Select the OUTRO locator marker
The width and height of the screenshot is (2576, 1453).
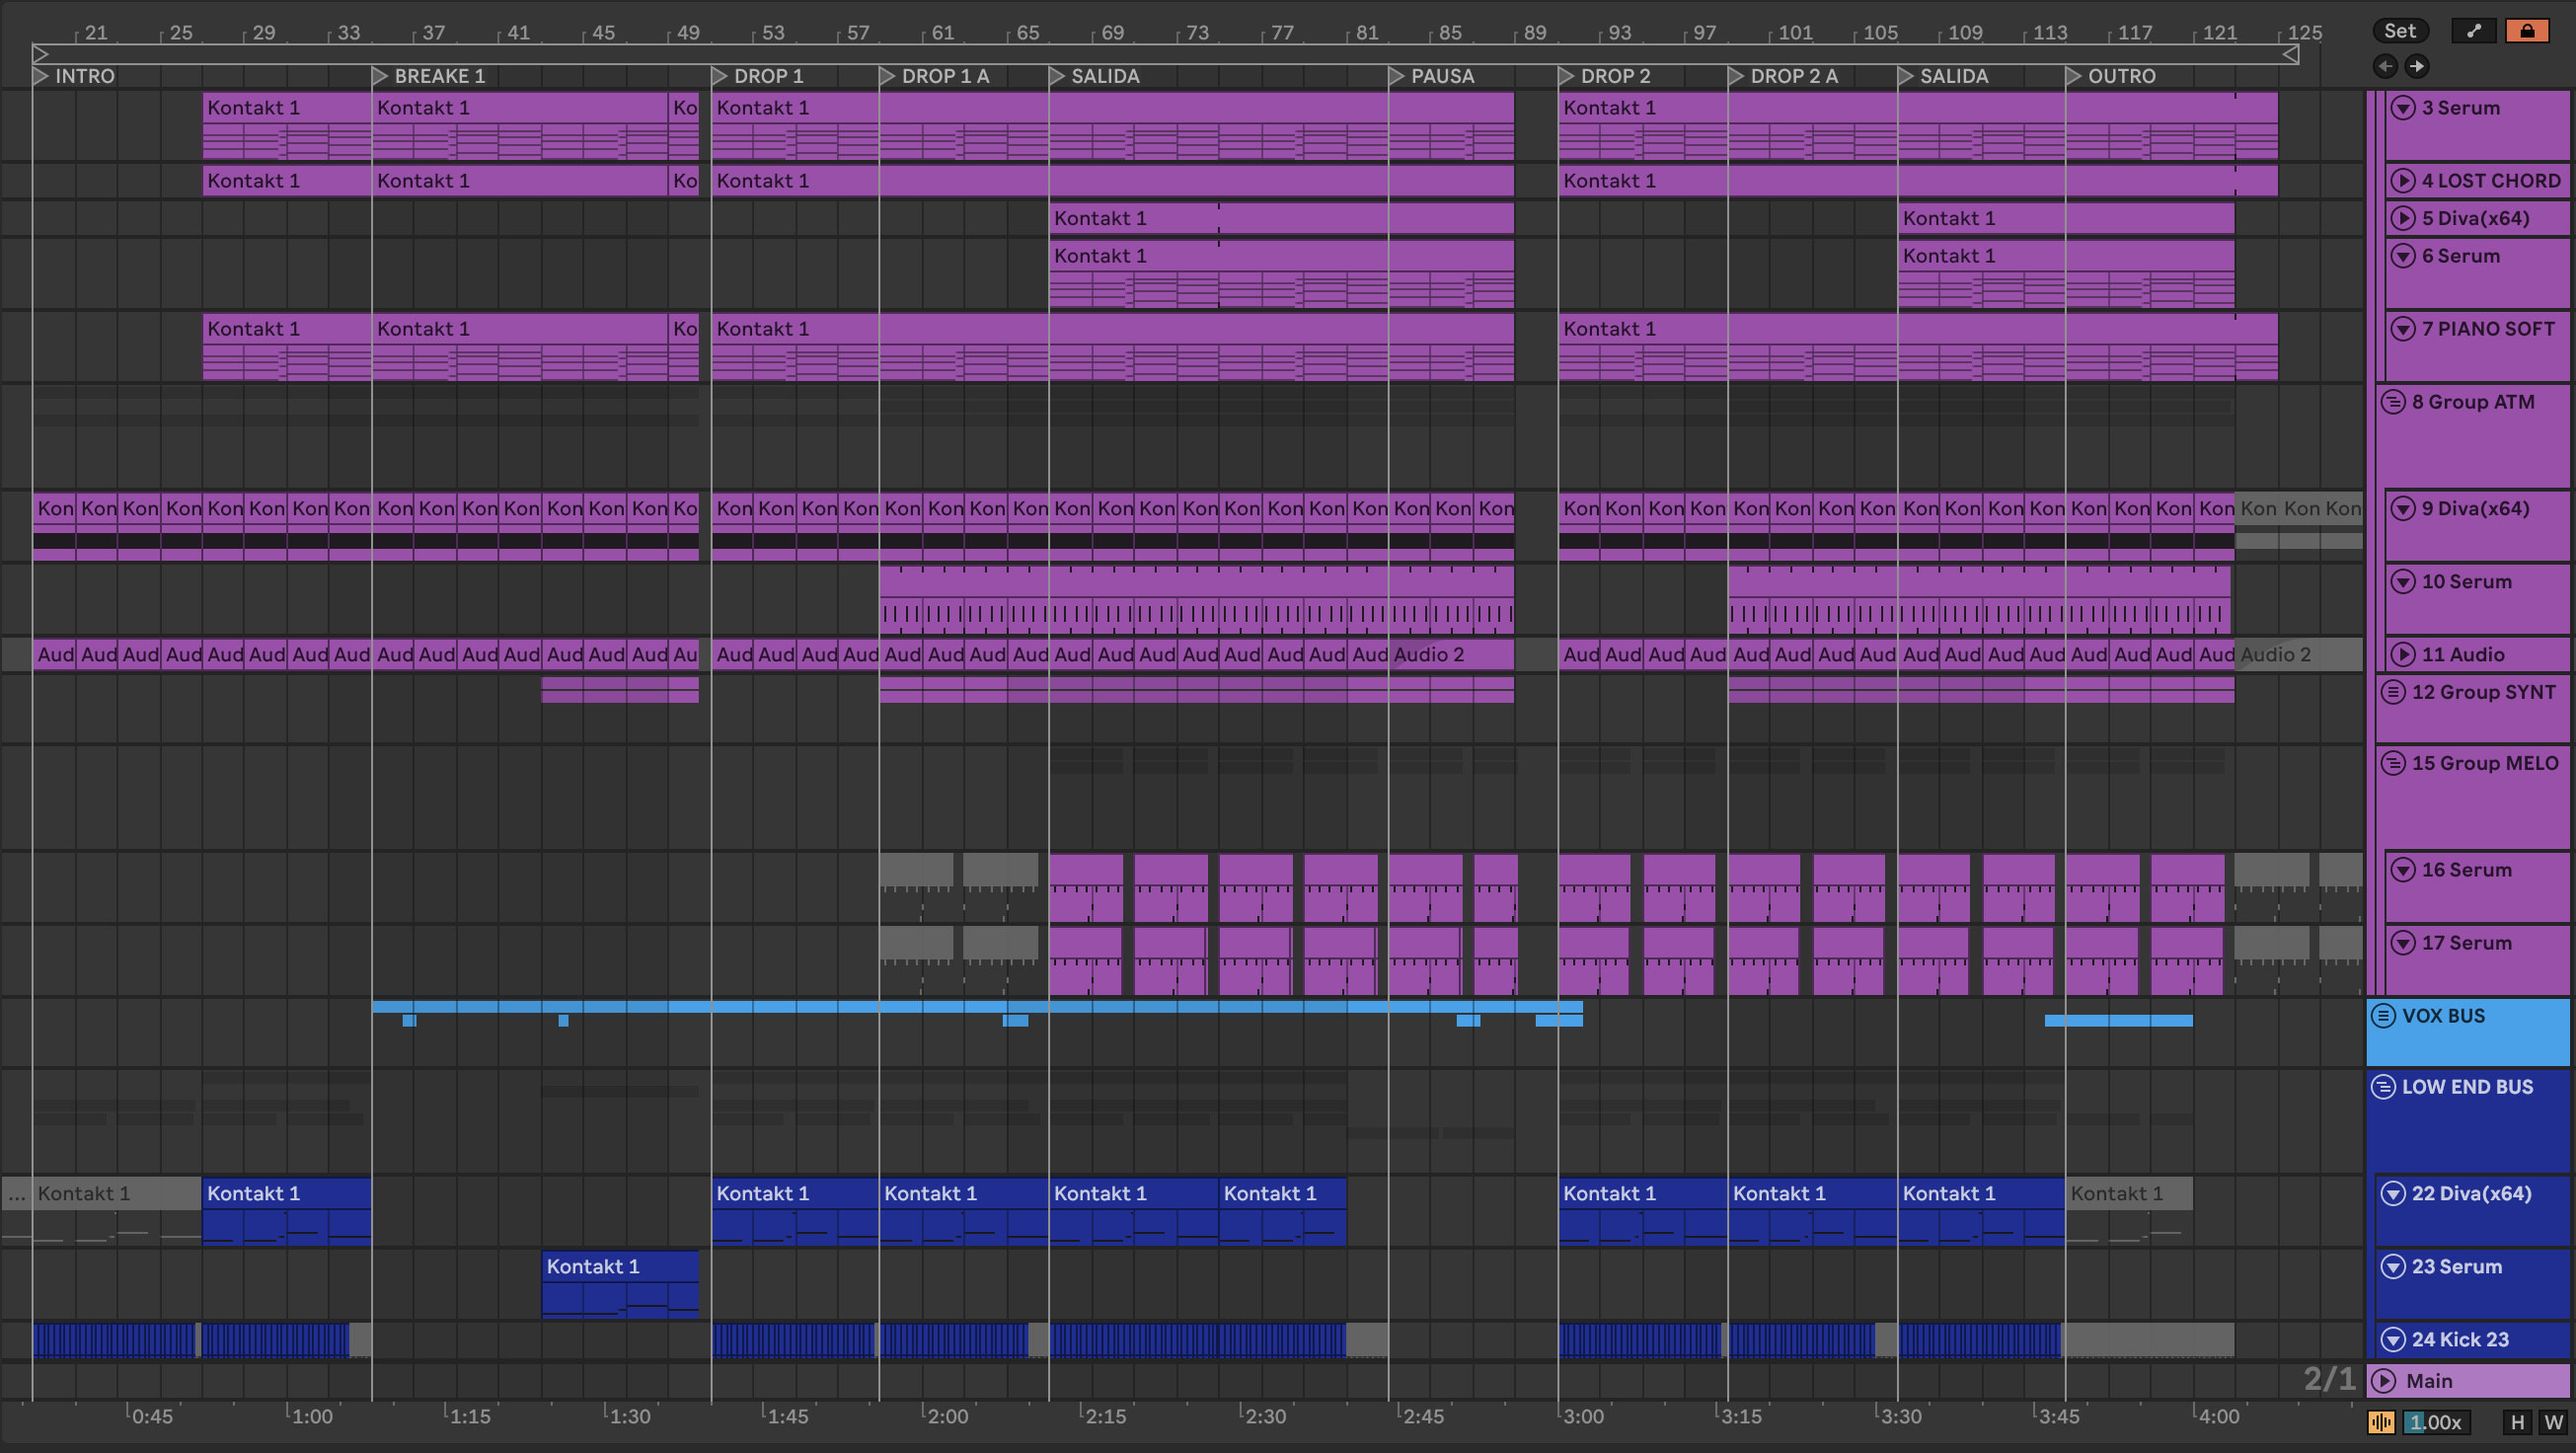pos(2073,76)
